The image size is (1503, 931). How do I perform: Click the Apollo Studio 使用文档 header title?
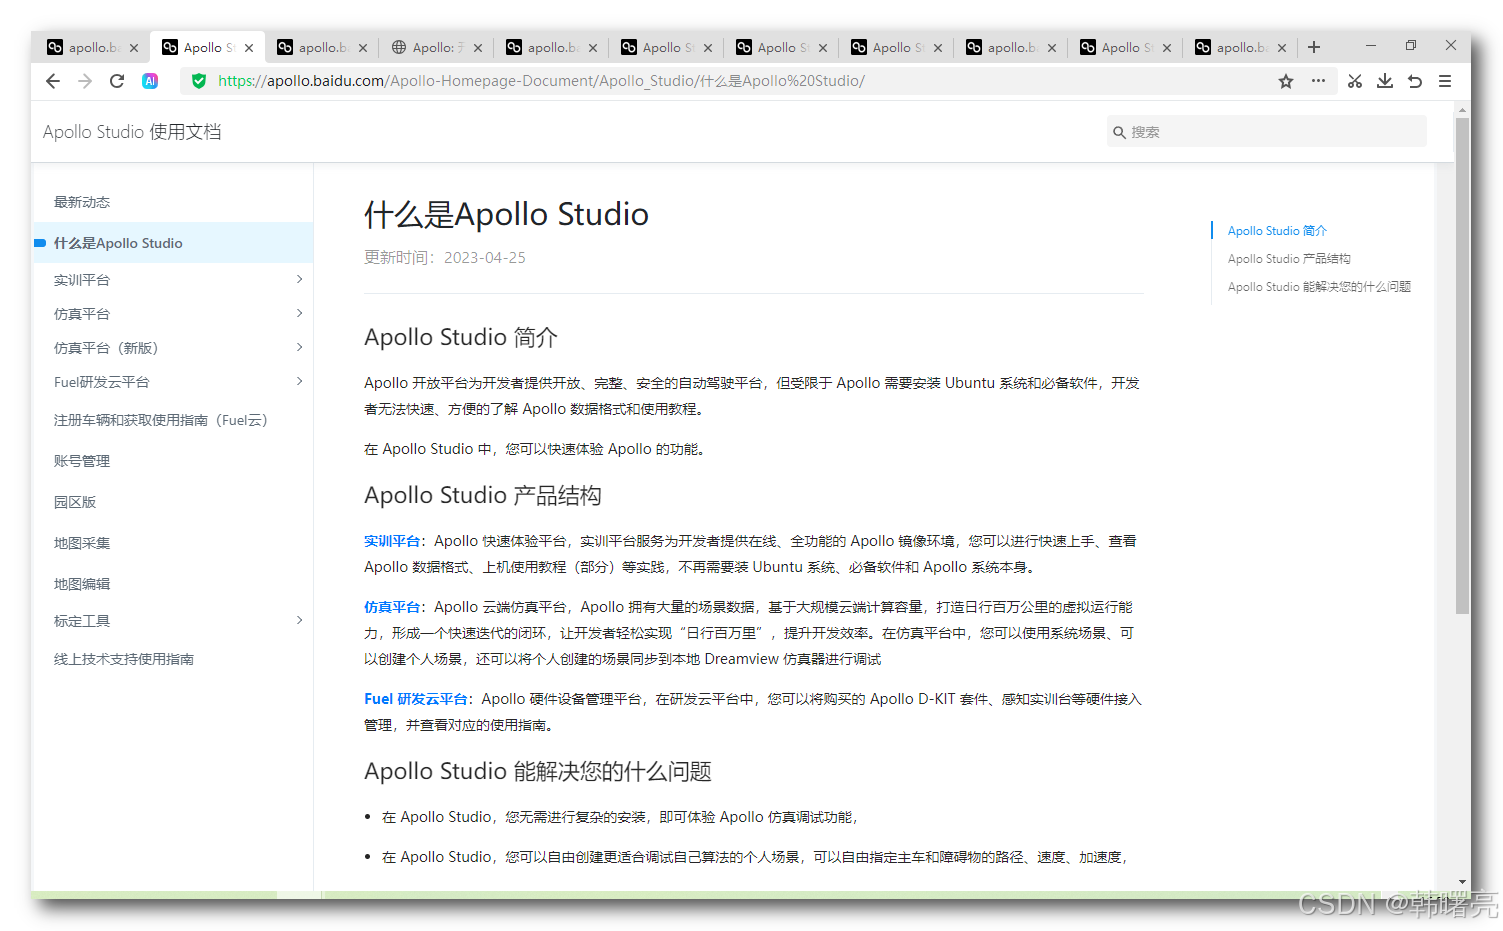(132, 132)
